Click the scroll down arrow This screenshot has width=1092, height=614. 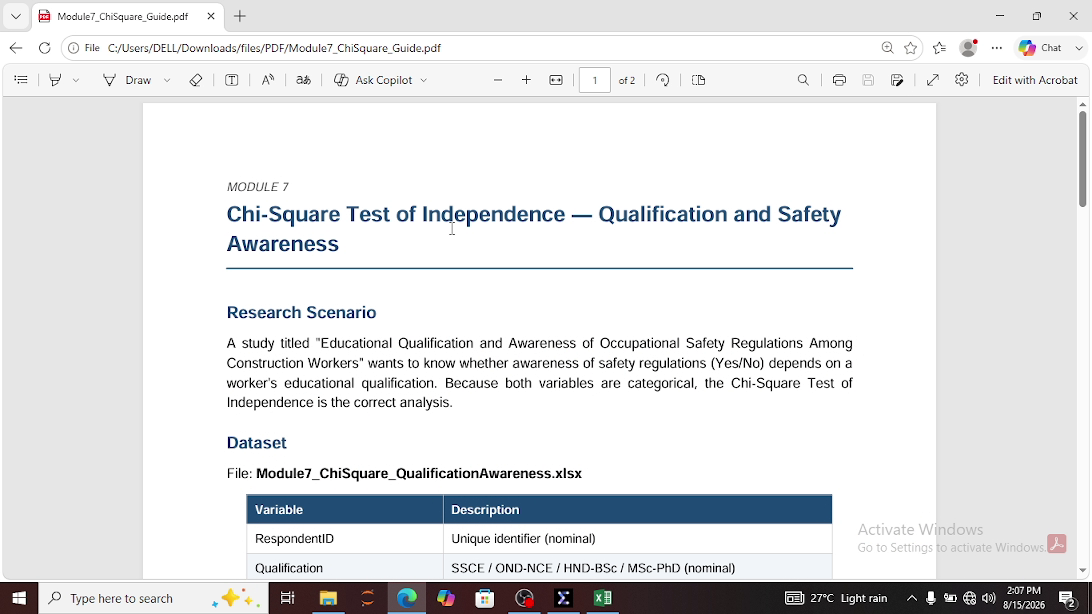tap(1082, 571)
